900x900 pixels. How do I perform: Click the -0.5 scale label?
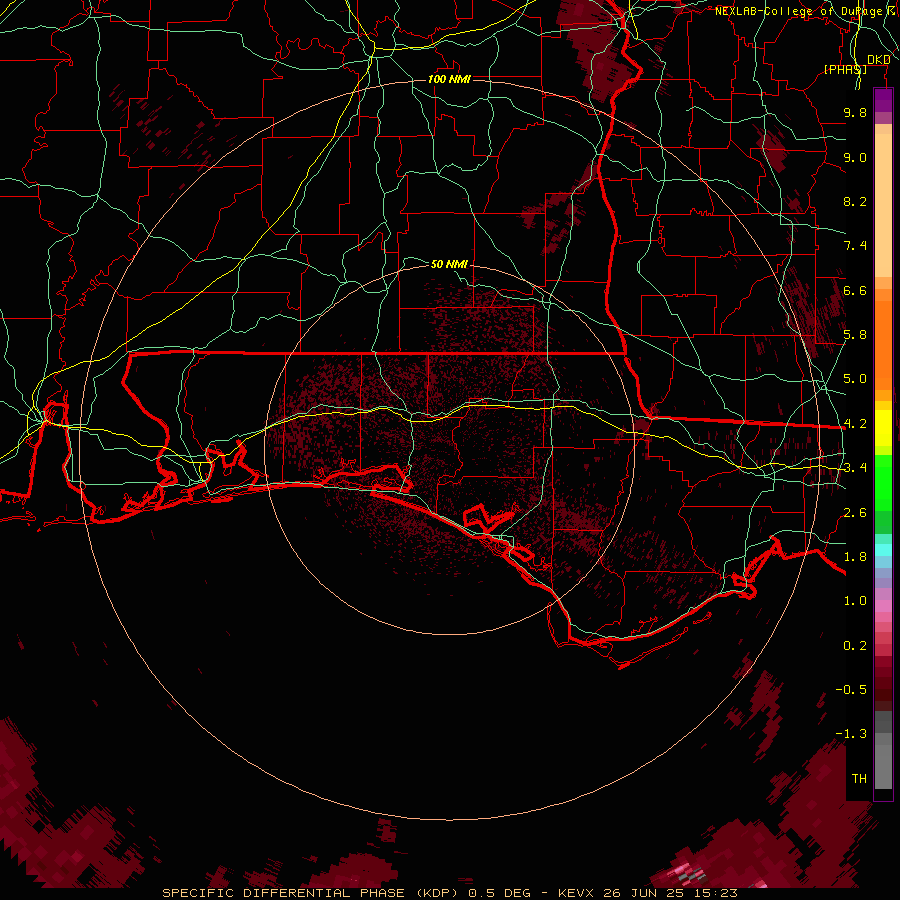click(x=851, y=690)
